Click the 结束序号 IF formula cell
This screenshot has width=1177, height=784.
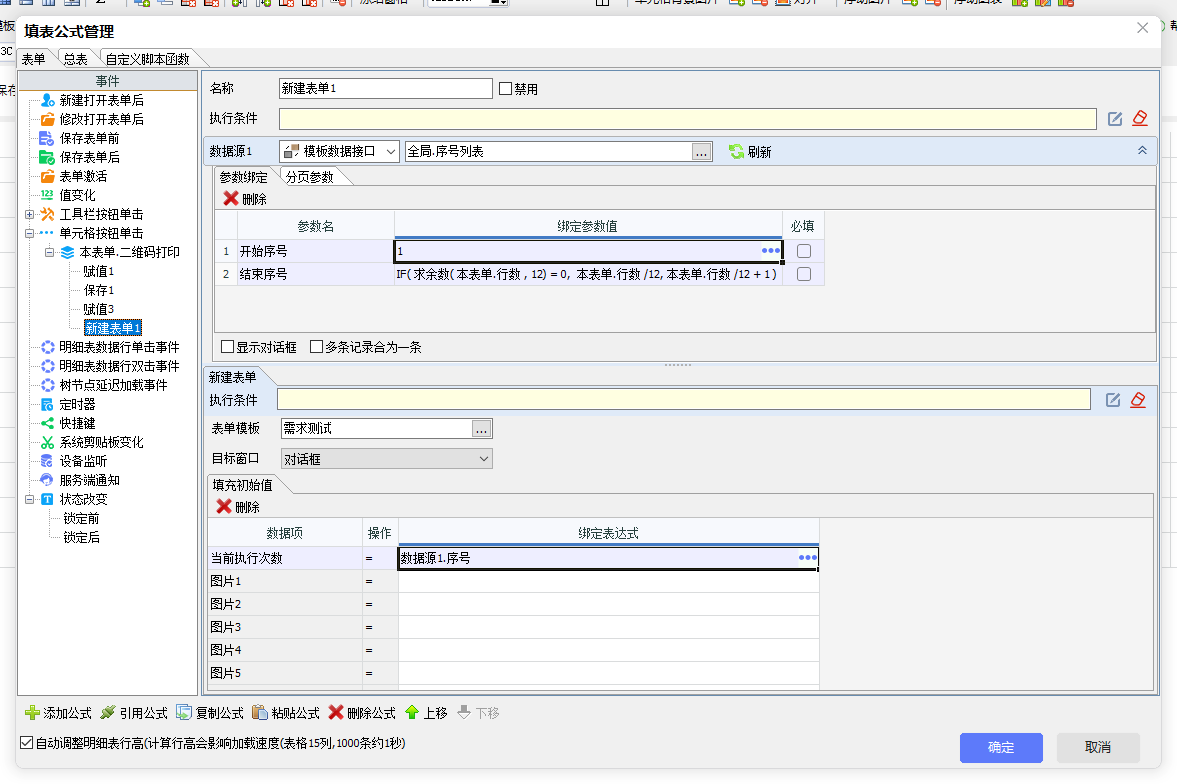coord(588,274)
